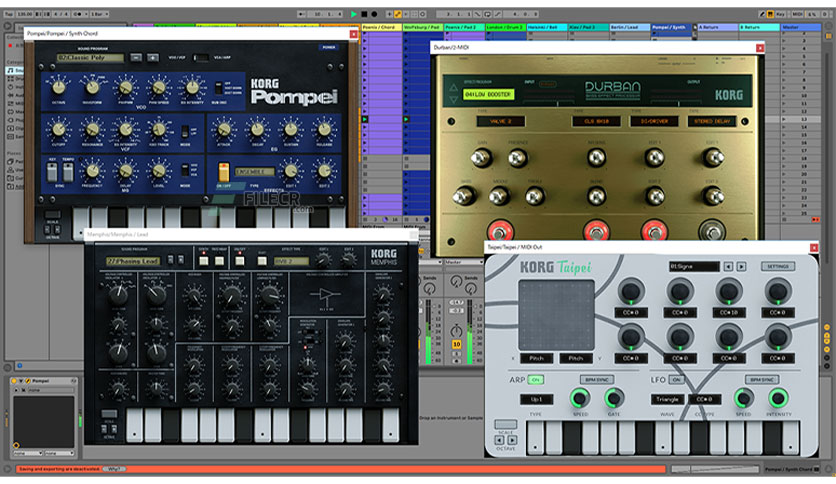Click the Memphis VCA amplifier symbol panel
The width and height of the screenshot is (836, 484).
pos(326,295)
